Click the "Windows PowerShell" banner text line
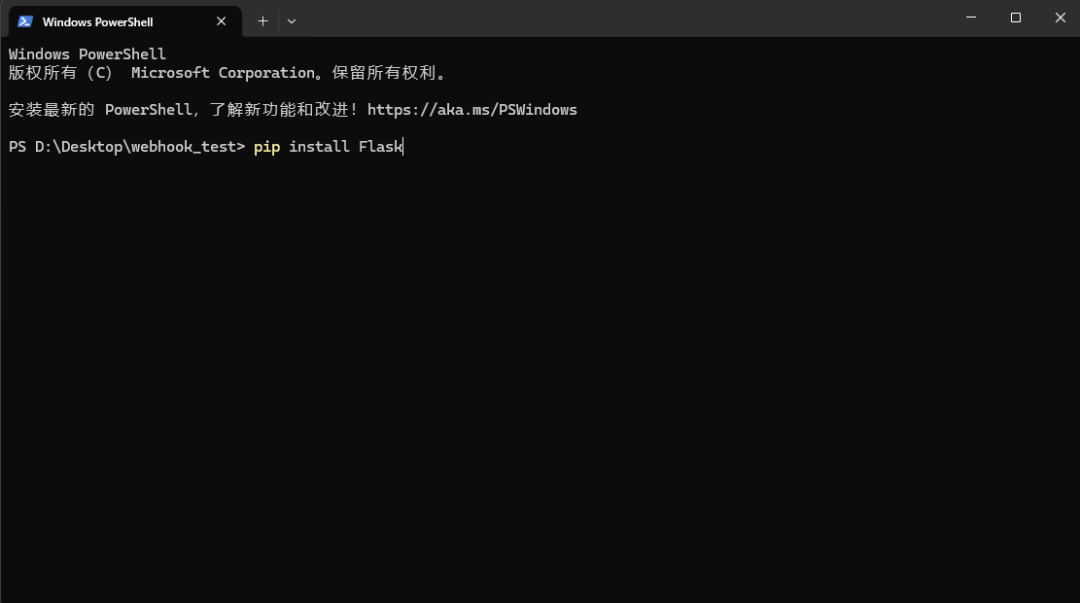1080x603 pixels. pyautogui.click(x=87, y=54)
